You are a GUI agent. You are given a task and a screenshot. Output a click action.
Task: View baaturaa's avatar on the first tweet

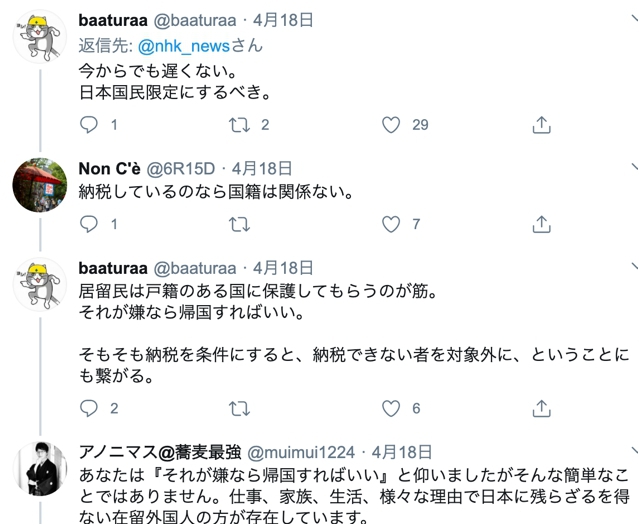(40, 38)
